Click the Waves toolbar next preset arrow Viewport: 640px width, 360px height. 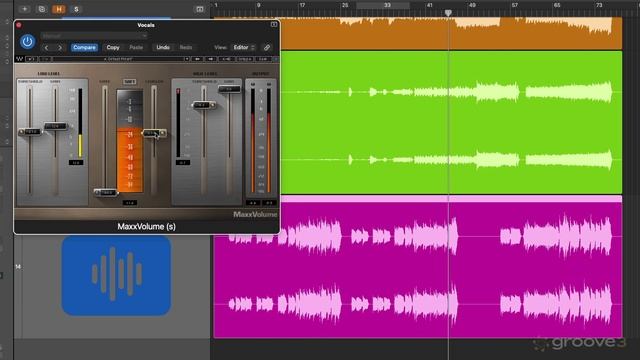[x=211, y=59]
